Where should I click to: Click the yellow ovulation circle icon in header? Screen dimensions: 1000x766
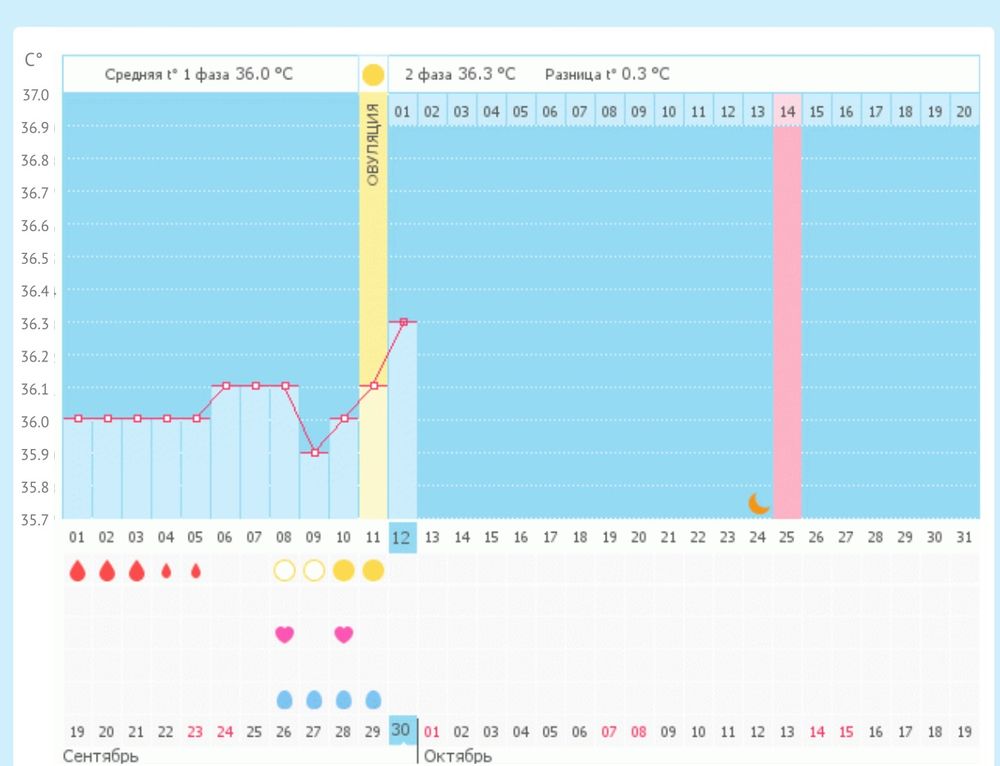tap(373, 74)
